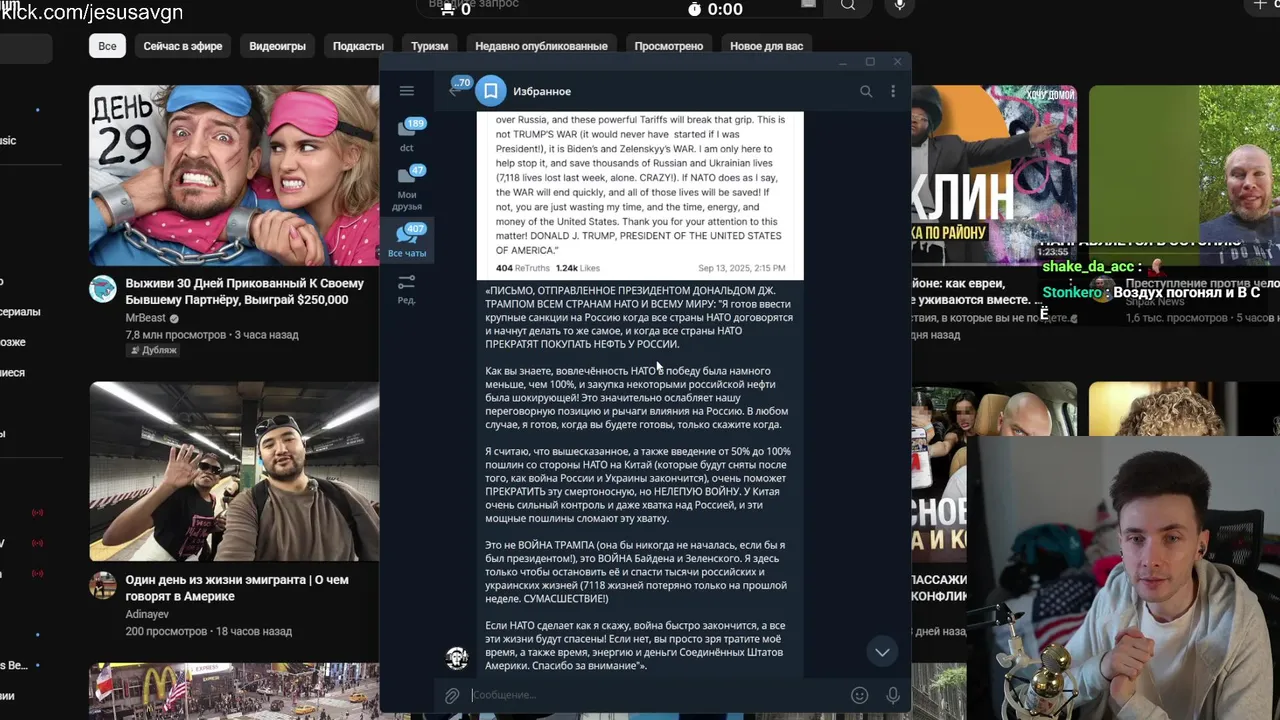Viewport: 1280px width, 720px height.
Task: Click the YouTube search magnifier button
Action: coord(848,6)
